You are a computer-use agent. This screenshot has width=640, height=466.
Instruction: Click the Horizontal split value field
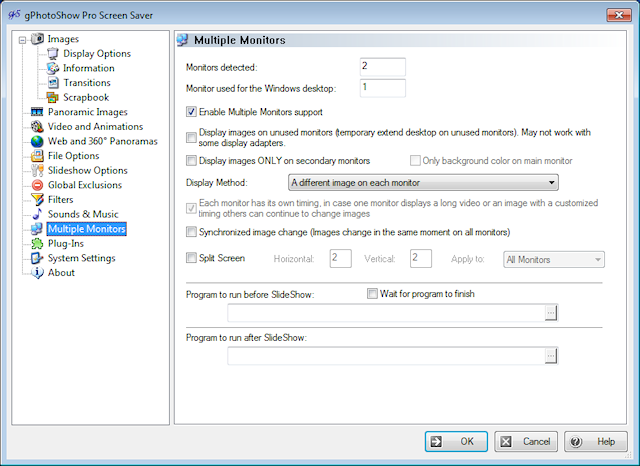(x=341, y=259)
